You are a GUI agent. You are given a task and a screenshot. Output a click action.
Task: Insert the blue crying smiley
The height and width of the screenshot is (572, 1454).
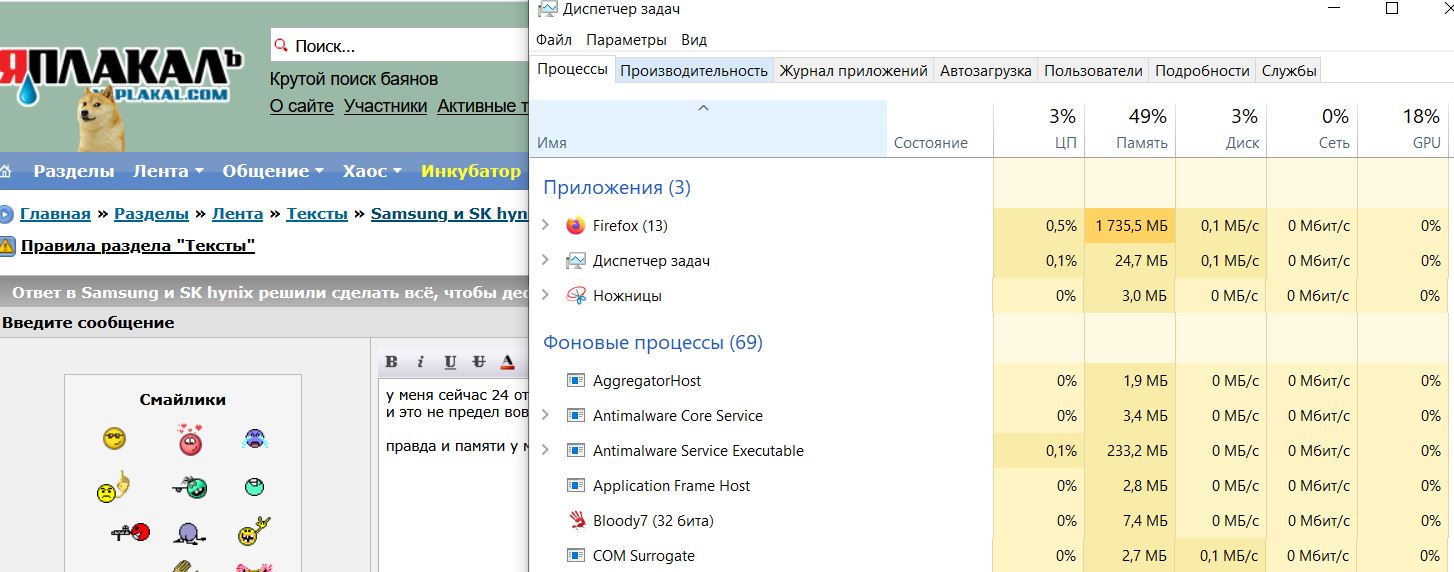[255, 438]
